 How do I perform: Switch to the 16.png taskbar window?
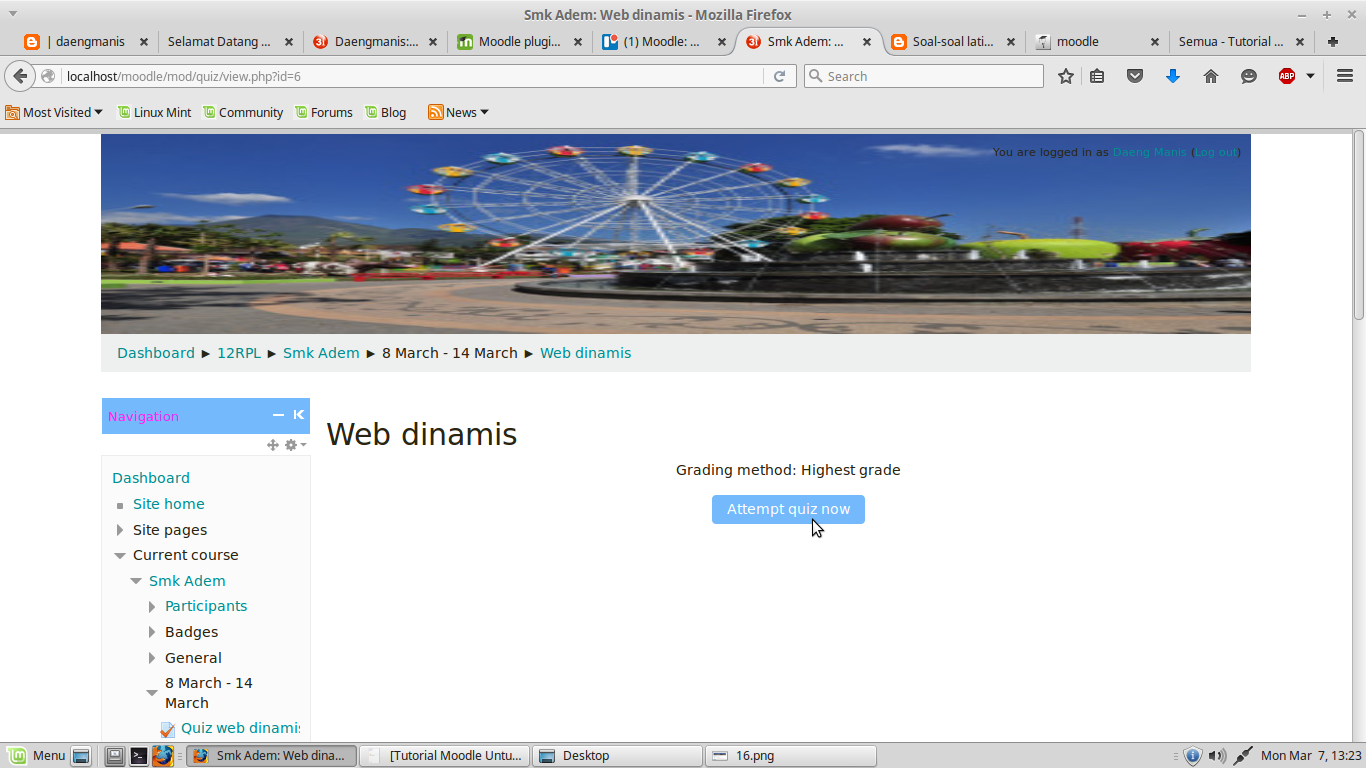(x=790, y=756)
